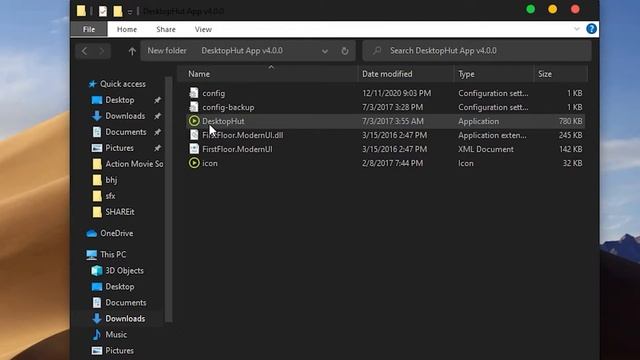Click the New folder breadcrumb

(x=167, y=51)
